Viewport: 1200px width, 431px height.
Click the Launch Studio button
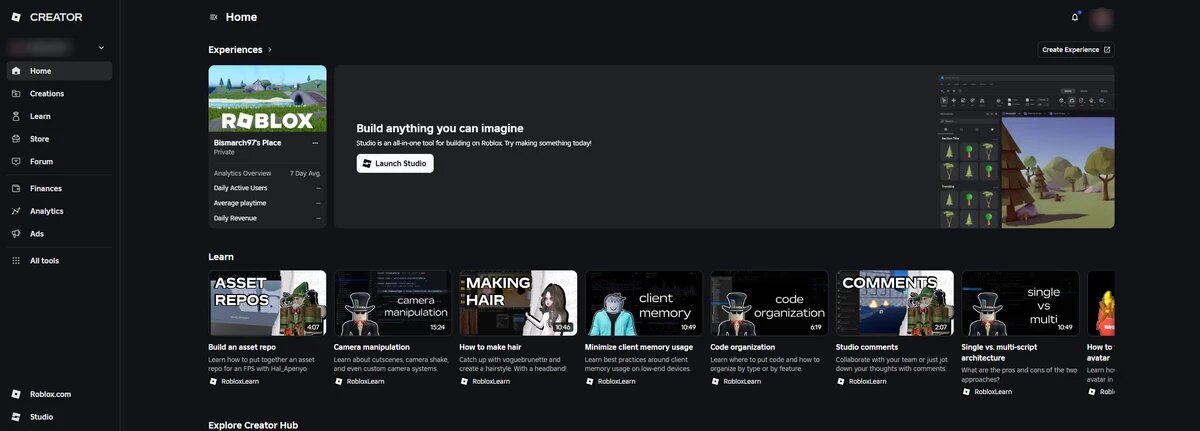tap(395, 163)
